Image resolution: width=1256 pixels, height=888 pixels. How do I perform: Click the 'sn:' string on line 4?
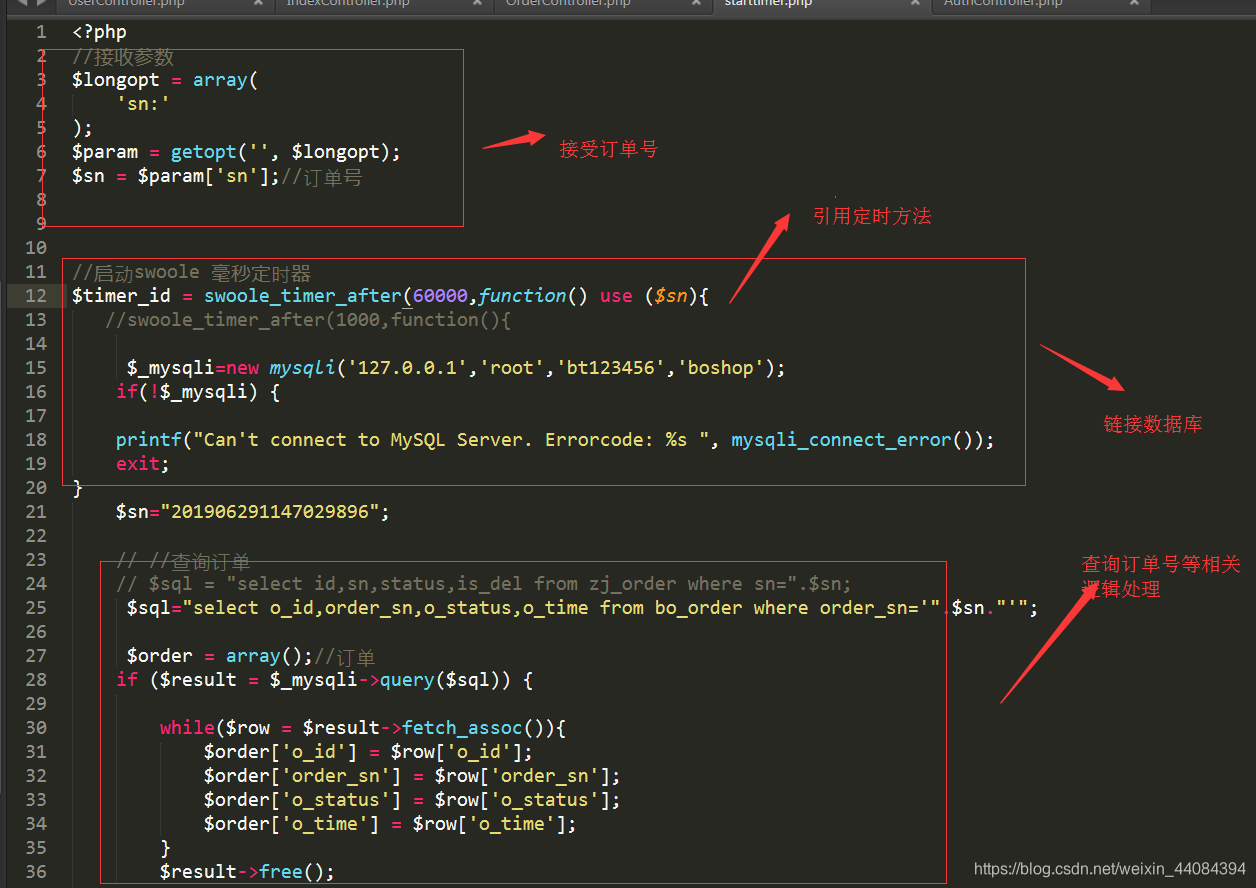(x=143, y=104)
